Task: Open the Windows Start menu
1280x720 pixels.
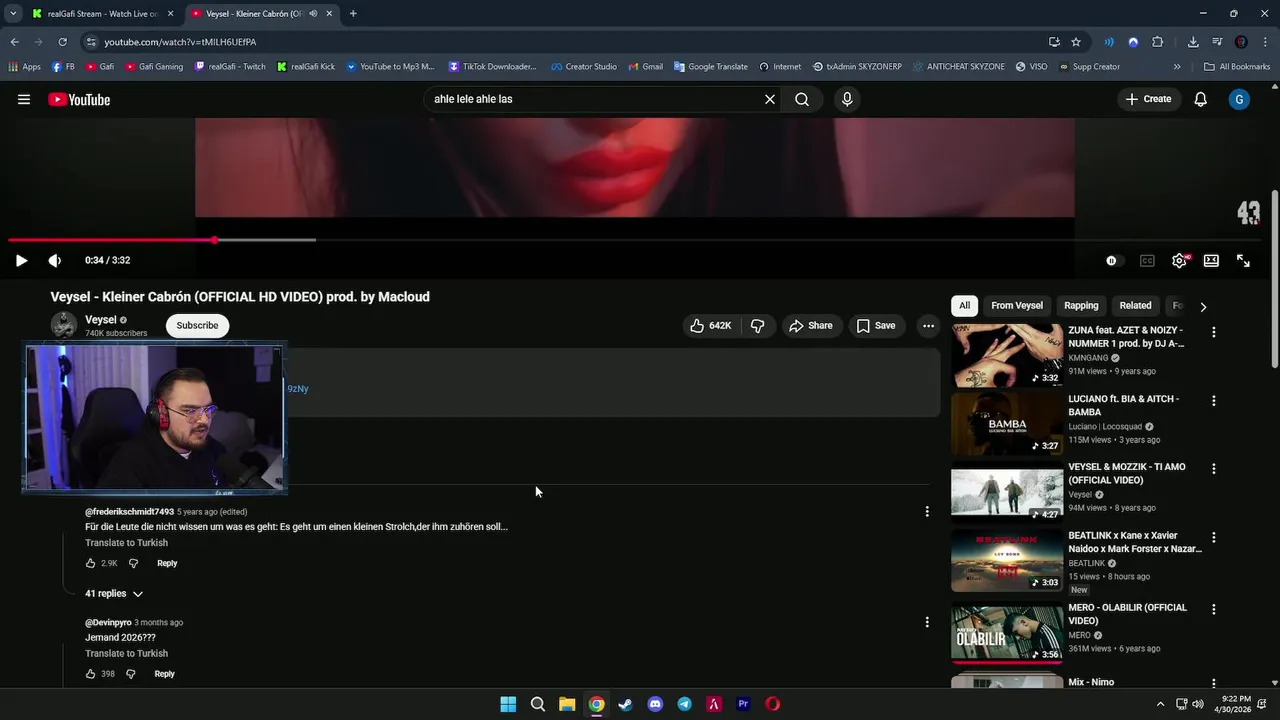Action: [x=508, y=704]
